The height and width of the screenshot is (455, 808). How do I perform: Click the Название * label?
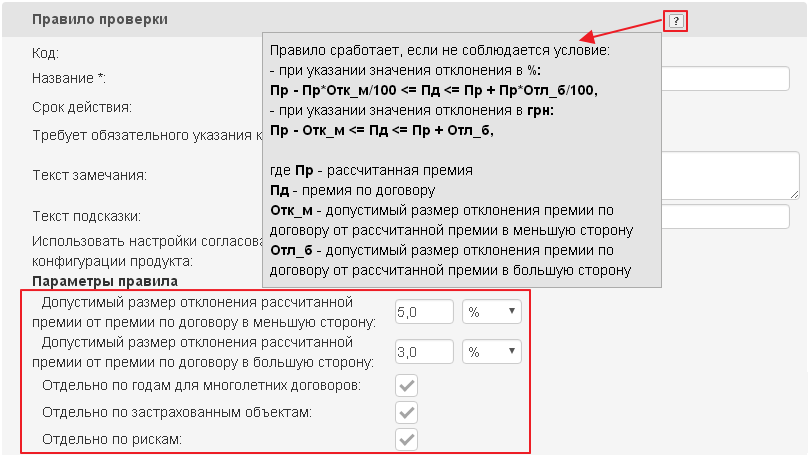[x=69, y=78]
